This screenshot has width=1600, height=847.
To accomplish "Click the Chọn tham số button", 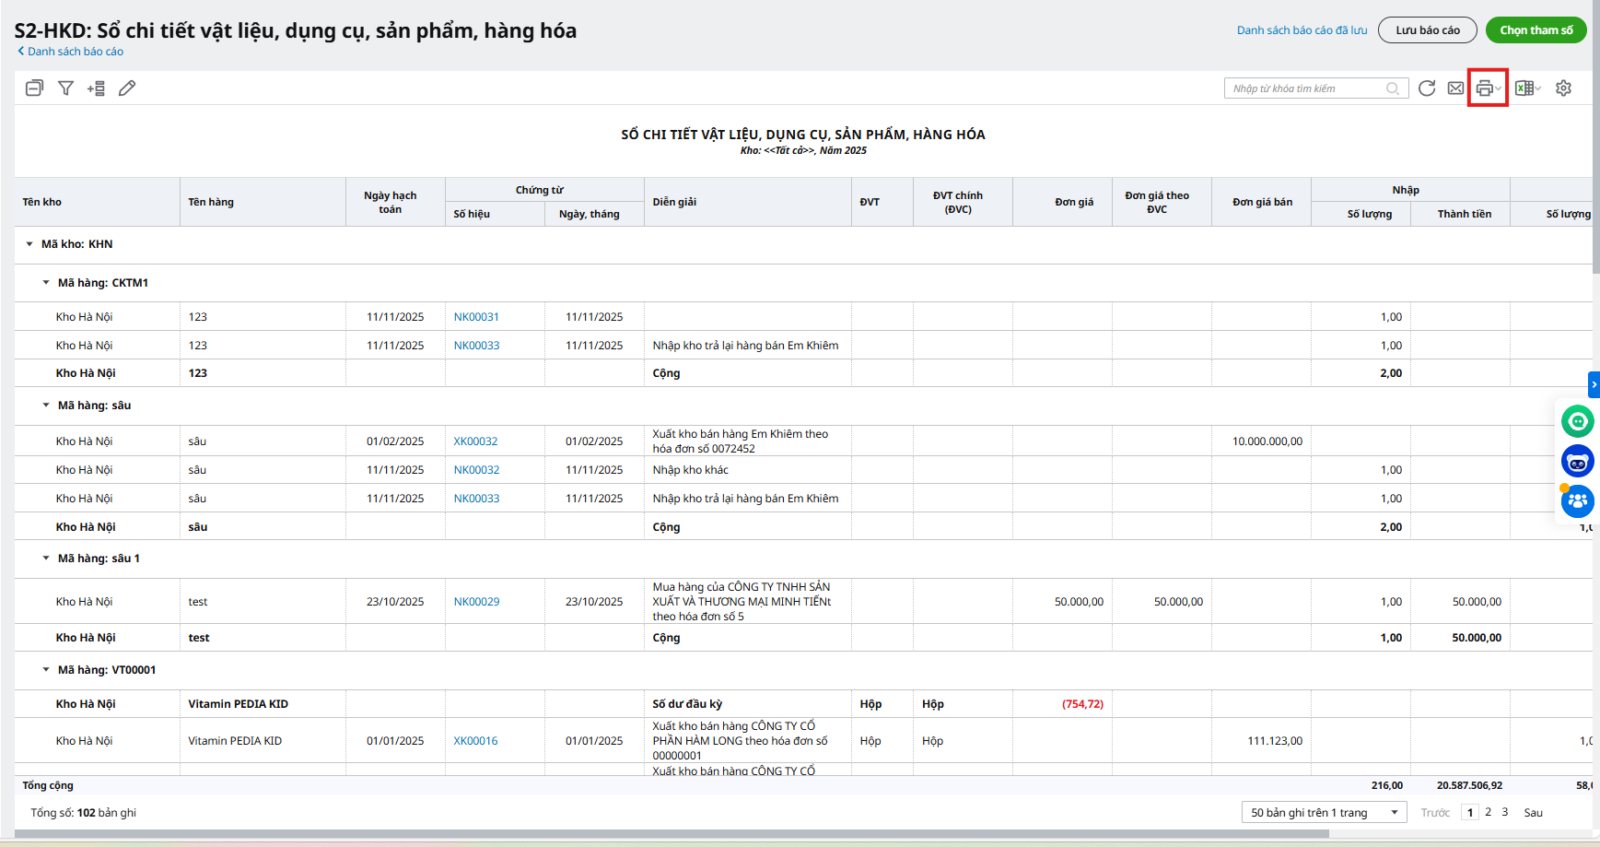I will pyautogui.click(x=1536, y=30).
